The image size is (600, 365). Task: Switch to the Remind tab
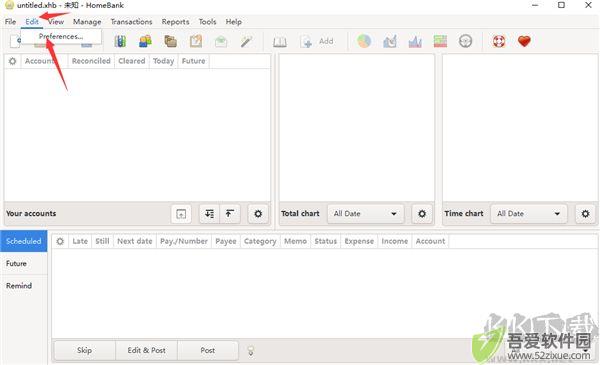[x=24, y=285]
